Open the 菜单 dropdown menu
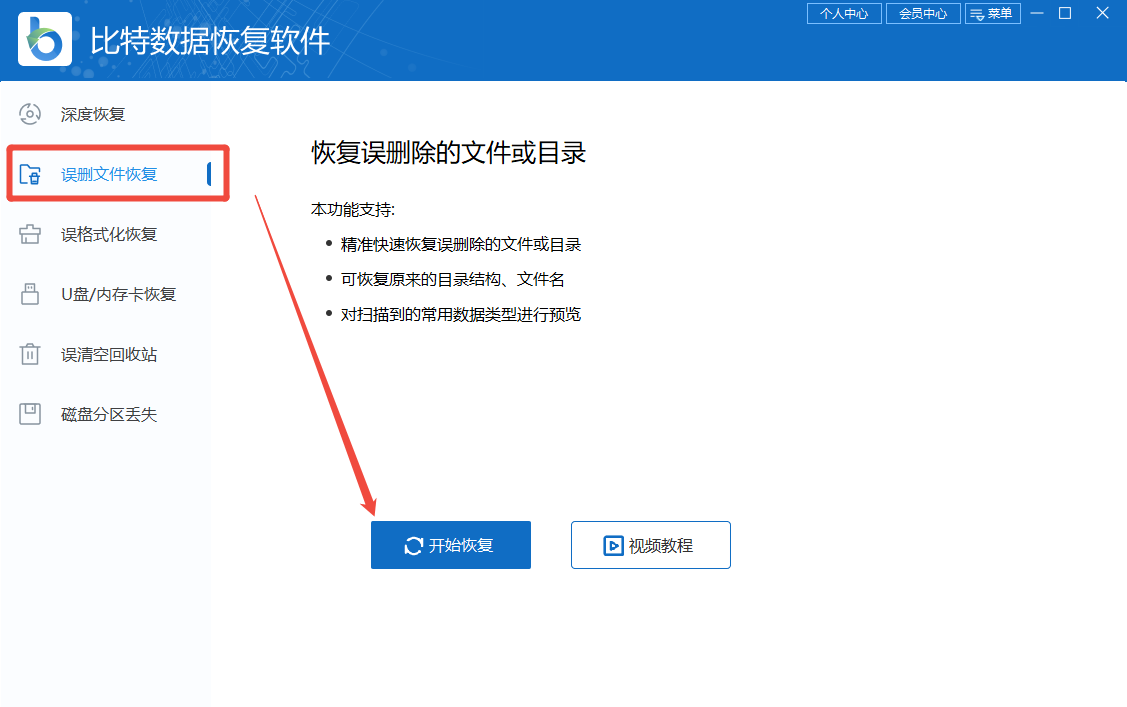 (x=992, y=14)
